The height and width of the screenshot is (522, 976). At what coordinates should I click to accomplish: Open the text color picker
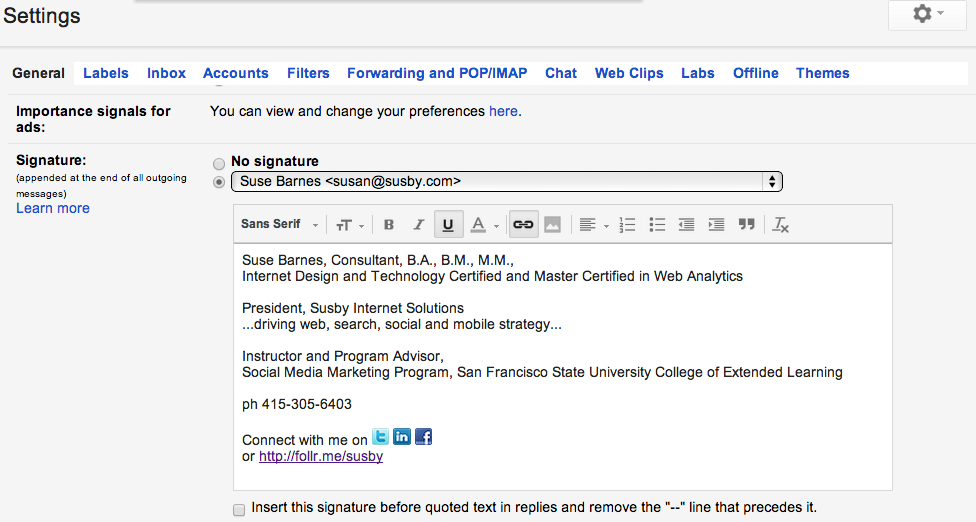pyautogui.click(x=484, y=225)
